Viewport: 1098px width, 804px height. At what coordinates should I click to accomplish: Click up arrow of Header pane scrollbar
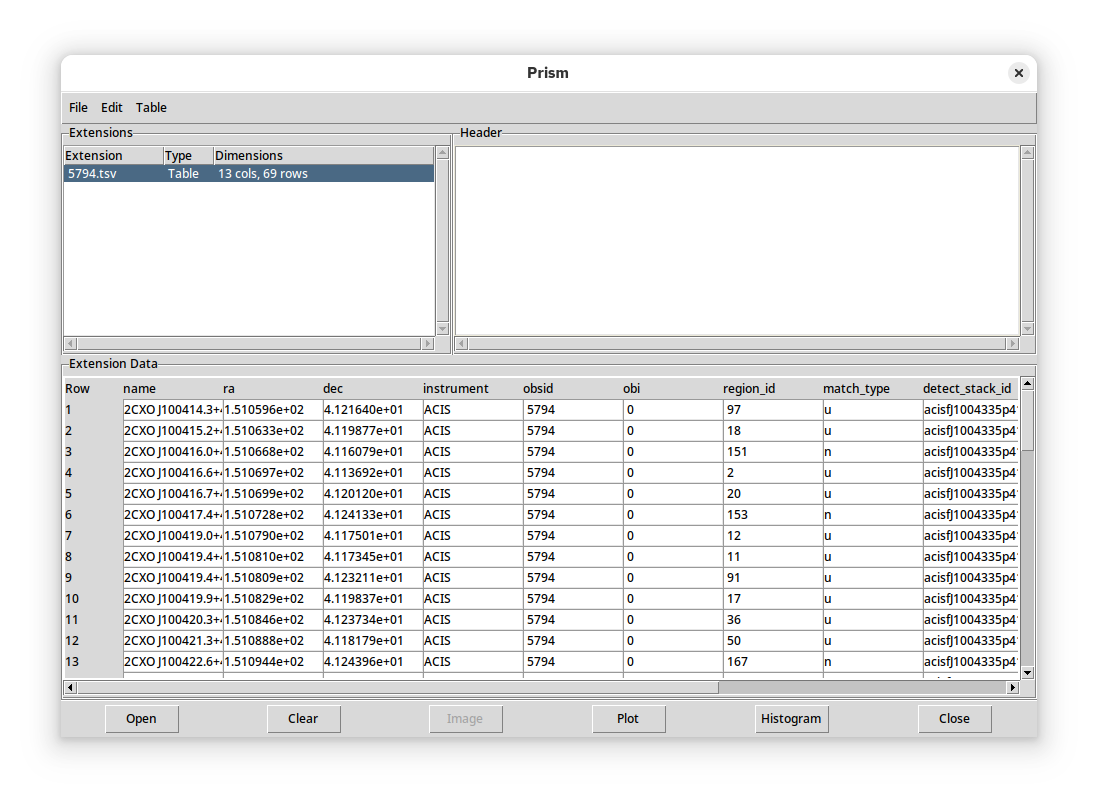point(1027,153)
